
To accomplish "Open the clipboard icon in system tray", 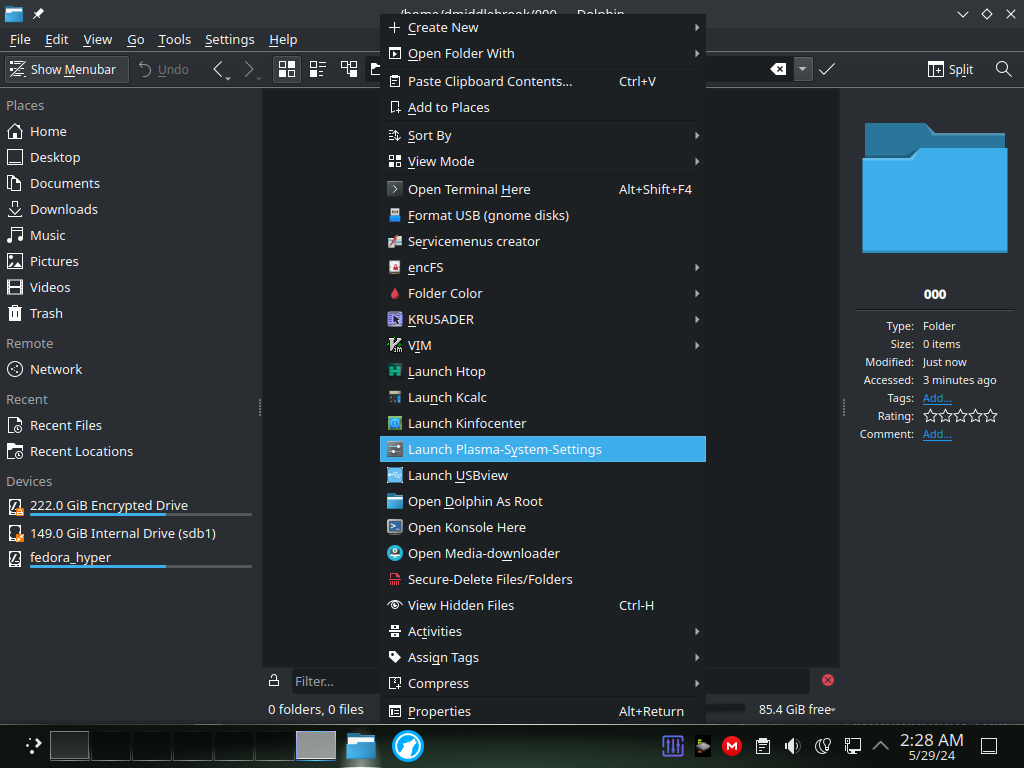I will pos(762,746).
